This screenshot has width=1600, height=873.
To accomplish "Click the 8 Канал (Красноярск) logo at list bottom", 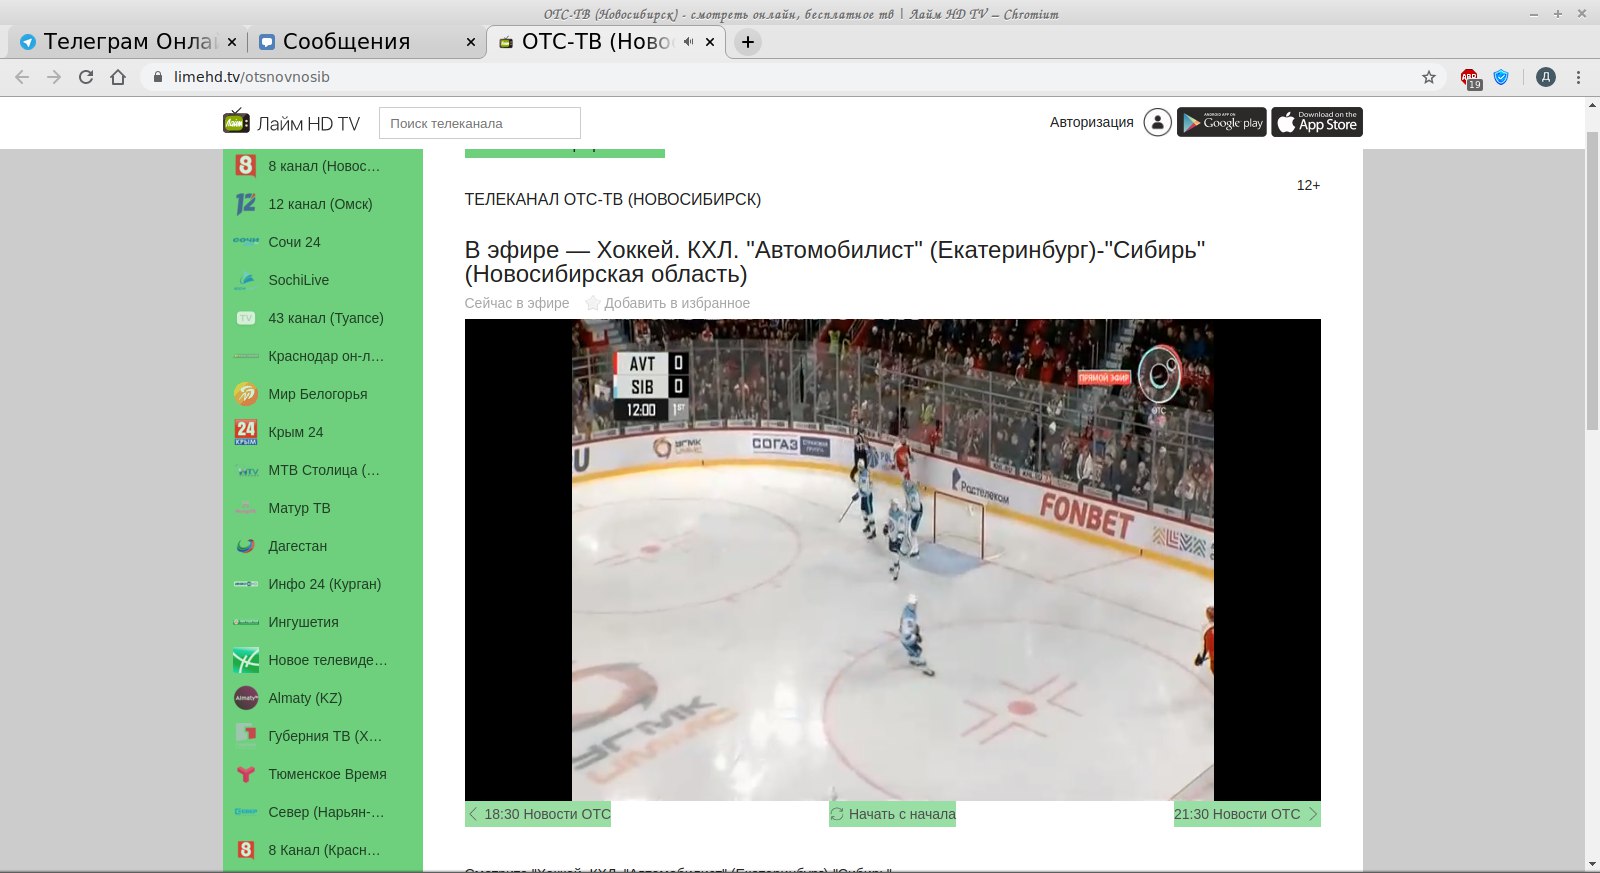I will pyautogui.click(x=246, y=850).
